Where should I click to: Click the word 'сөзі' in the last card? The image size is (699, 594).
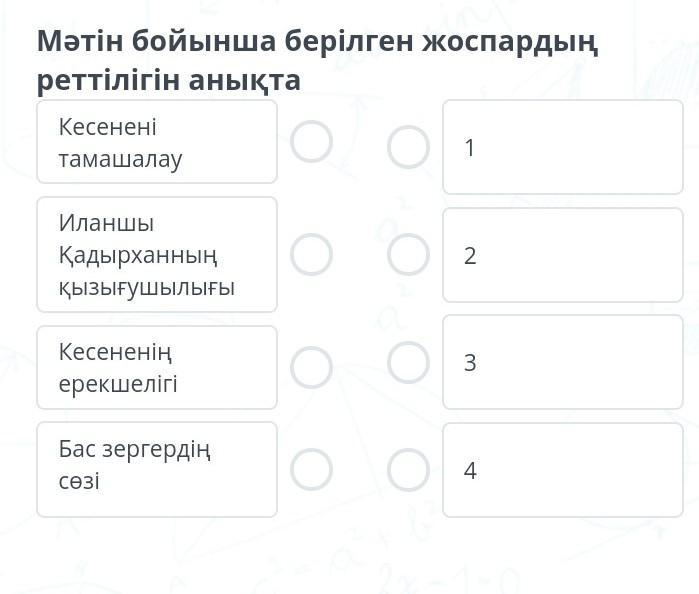(79, 481)
